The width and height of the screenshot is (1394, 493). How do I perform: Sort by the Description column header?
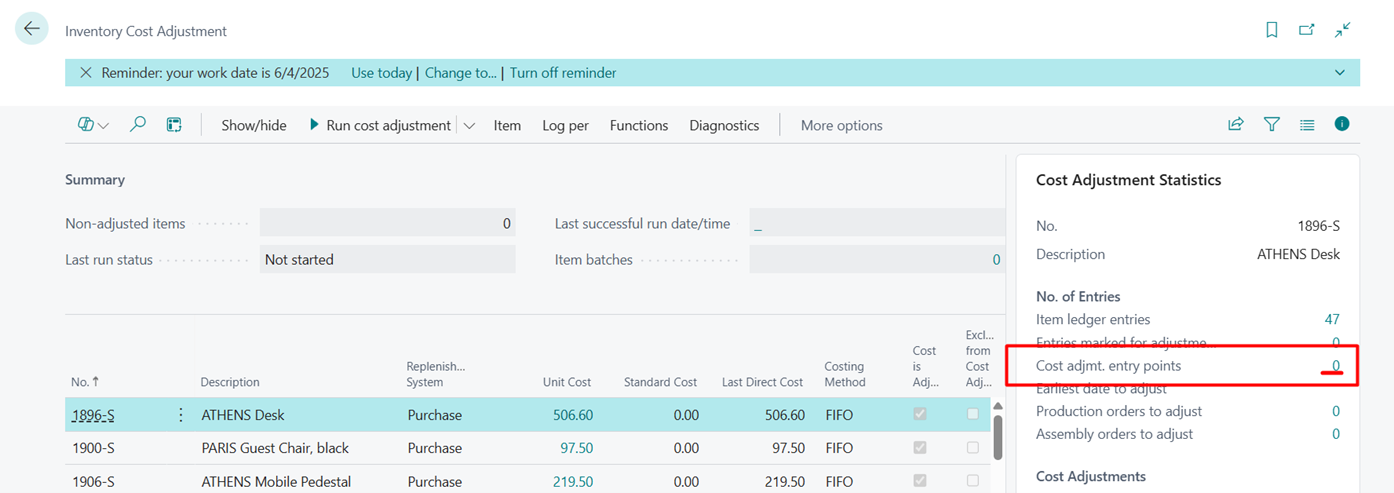[x=230, y=382]
